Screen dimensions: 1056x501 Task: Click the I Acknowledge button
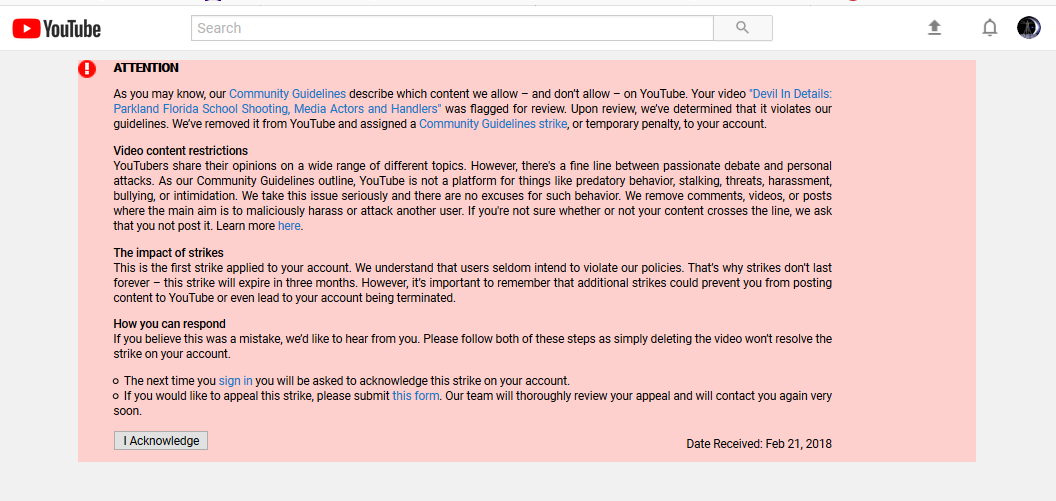(161, 440)
